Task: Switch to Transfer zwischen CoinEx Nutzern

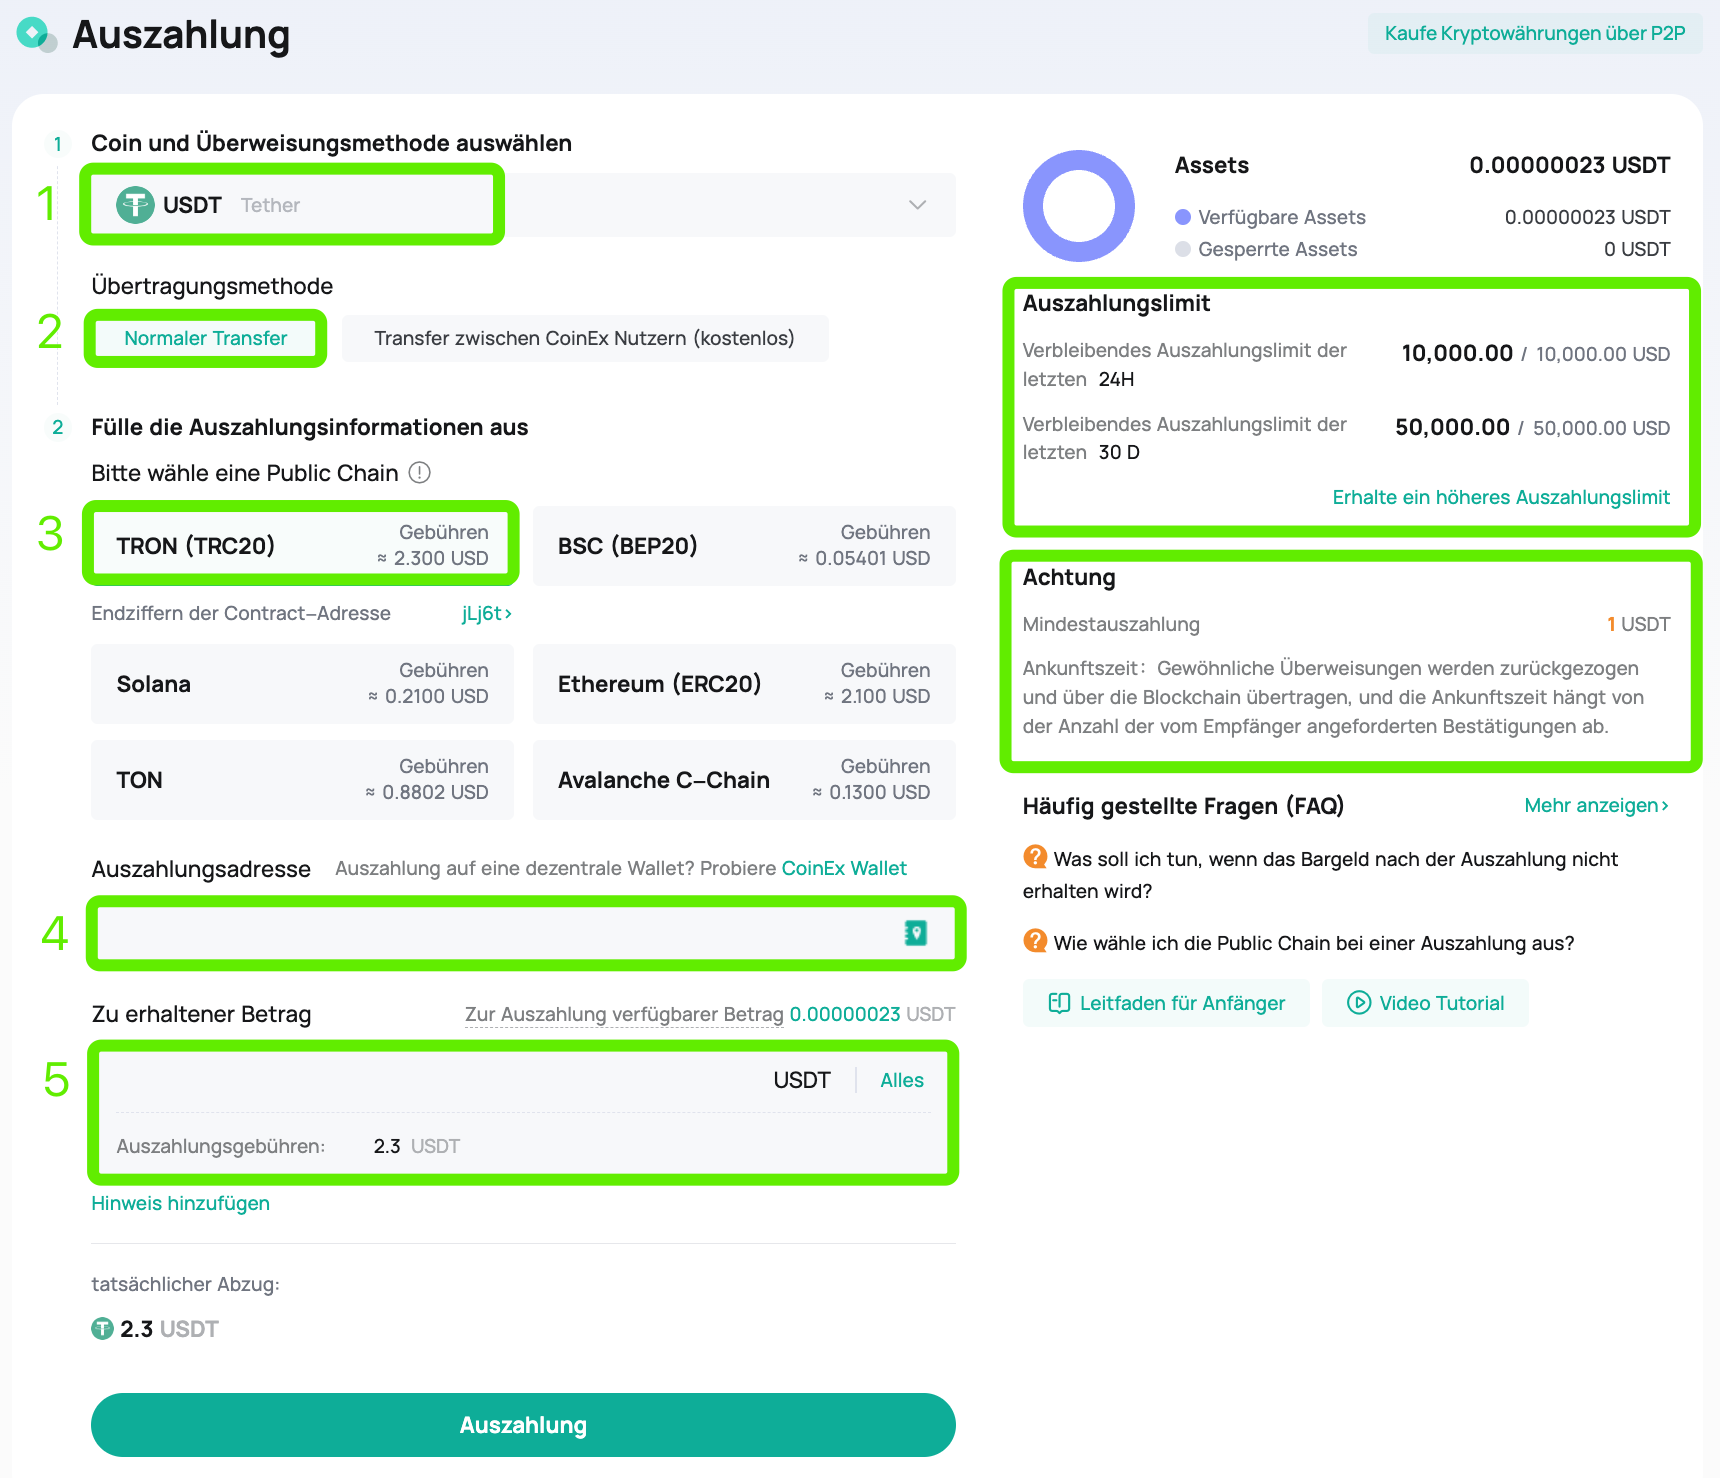Action: point(584,338)
